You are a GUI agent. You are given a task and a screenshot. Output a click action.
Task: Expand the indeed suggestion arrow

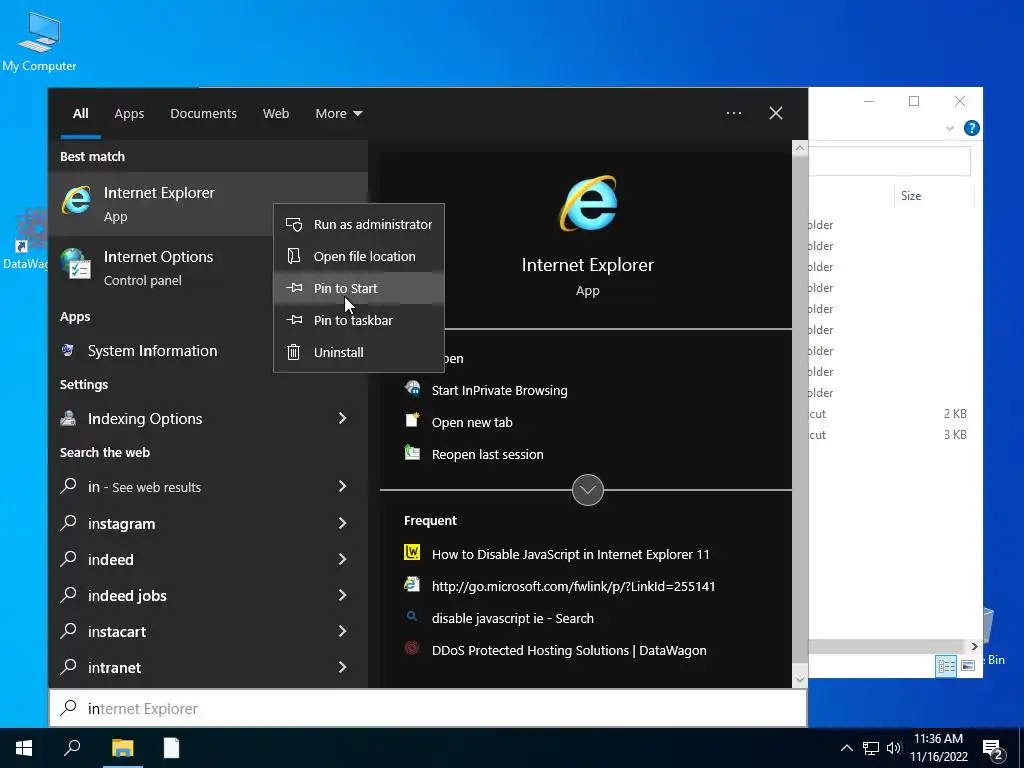(x=342, y=559)
